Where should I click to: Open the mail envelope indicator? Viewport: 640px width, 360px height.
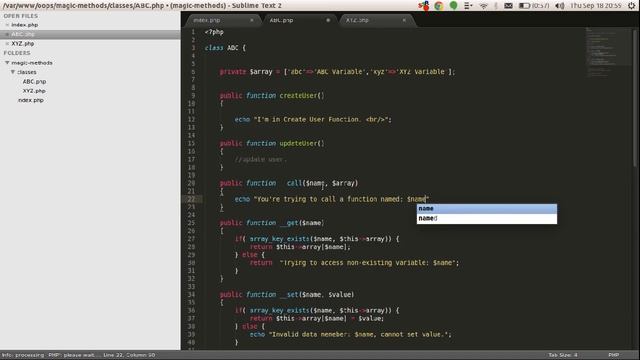[x=508, y=6]
